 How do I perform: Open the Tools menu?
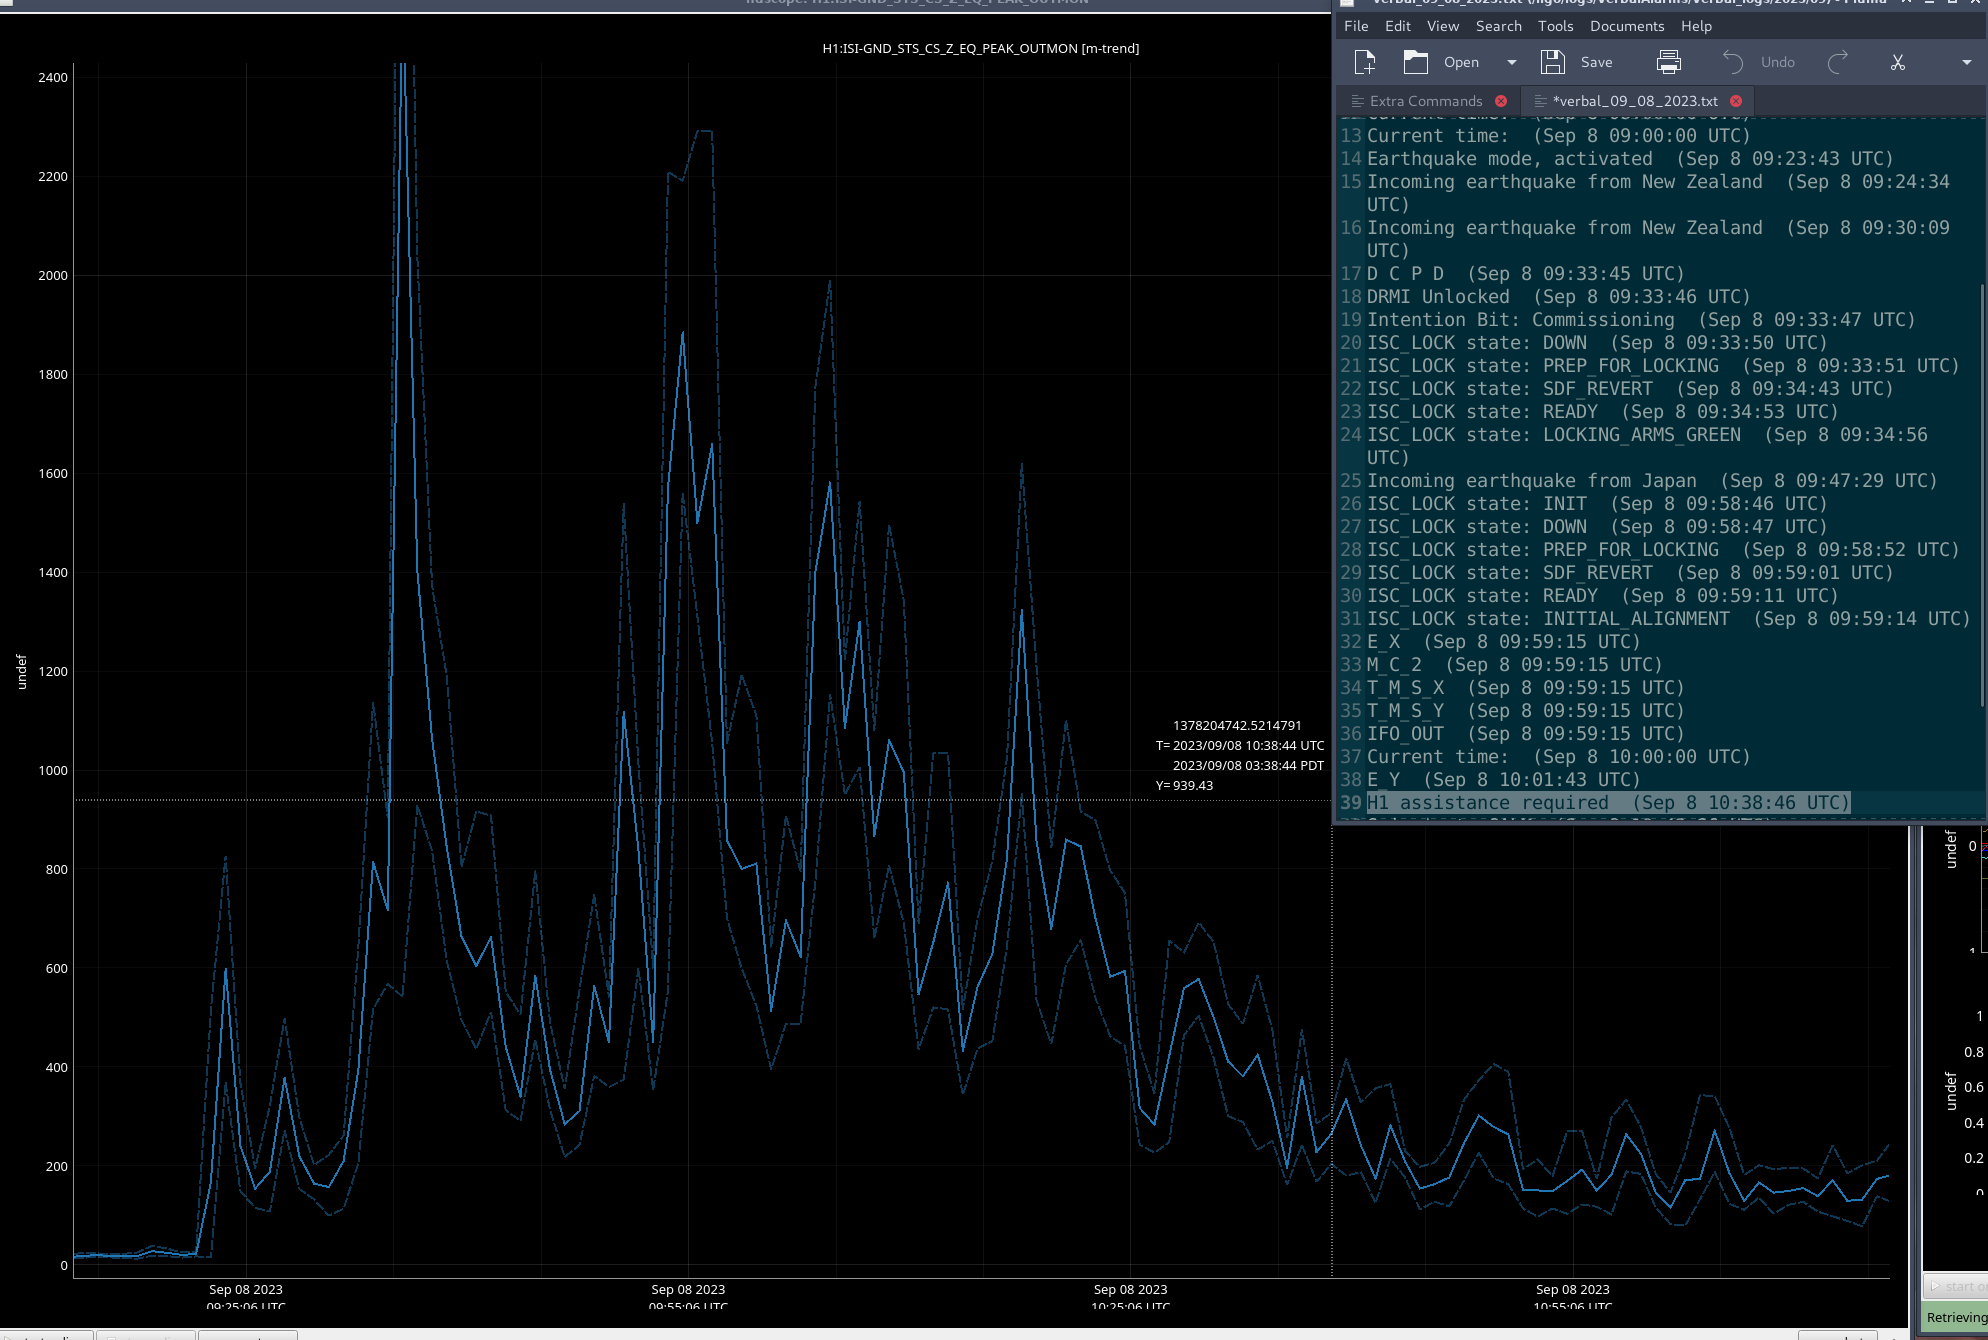1555,26
